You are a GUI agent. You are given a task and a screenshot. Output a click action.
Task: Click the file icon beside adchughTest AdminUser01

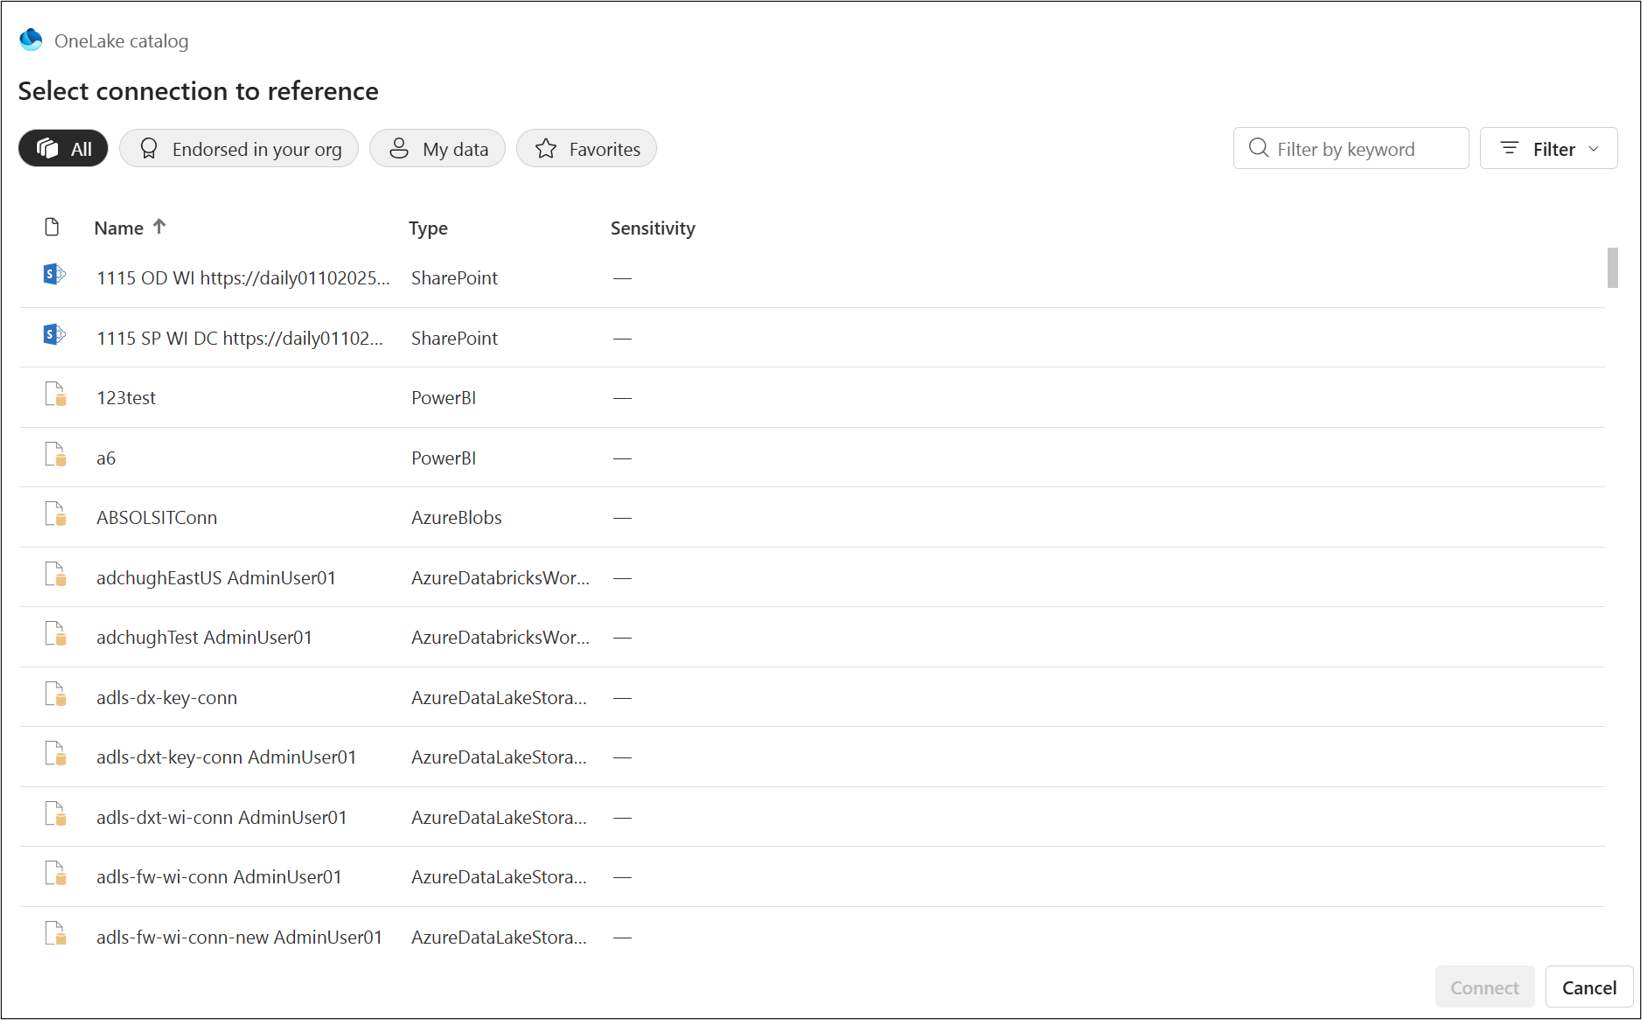(56, 635)
